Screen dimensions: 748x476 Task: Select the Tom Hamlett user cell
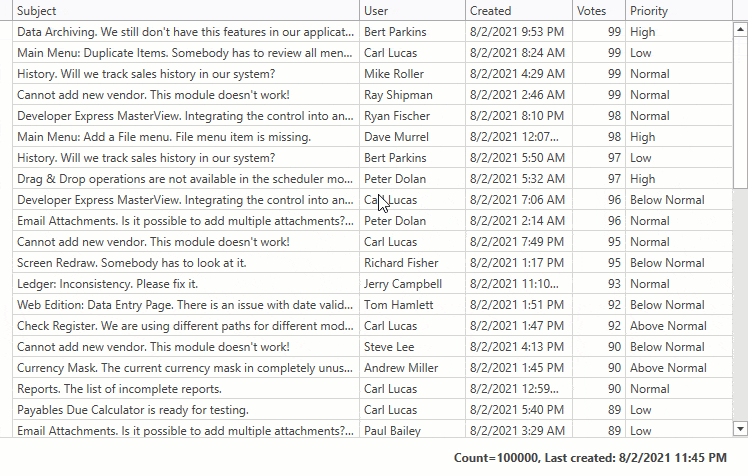click(398, 305)
